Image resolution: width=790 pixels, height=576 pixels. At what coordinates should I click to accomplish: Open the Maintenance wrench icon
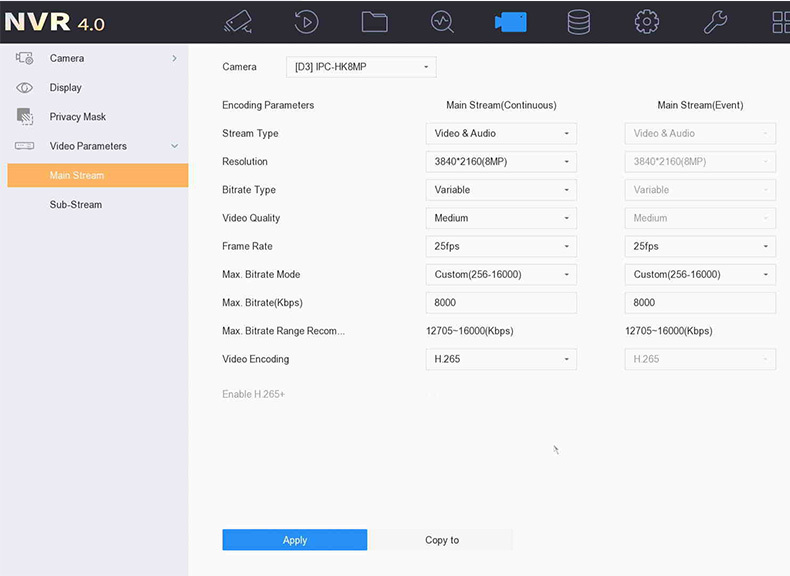714,22
